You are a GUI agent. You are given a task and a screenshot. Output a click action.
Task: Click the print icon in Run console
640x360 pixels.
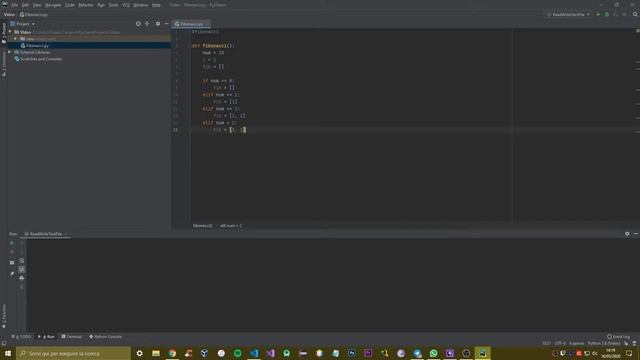pyautogui.click(x=22, y=278)
